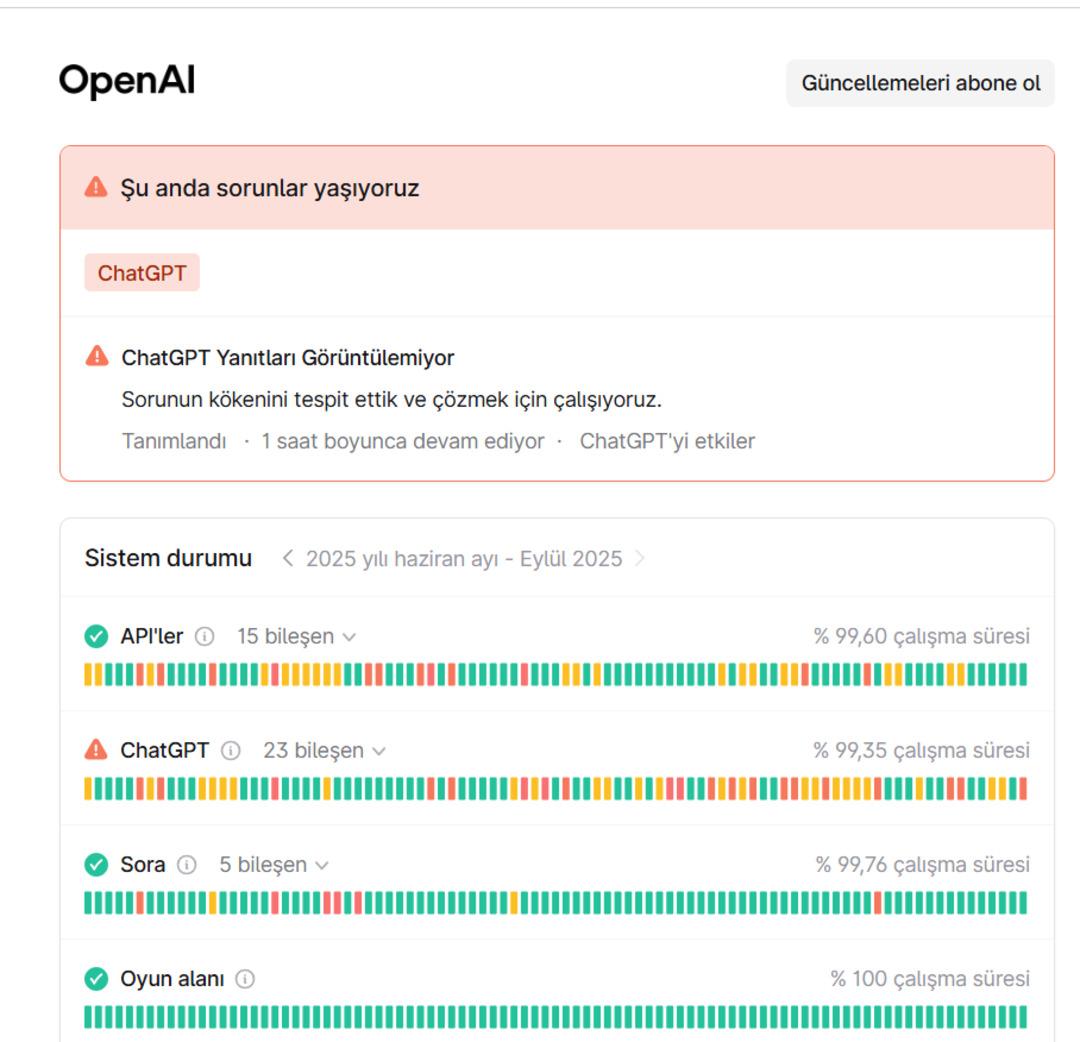Viewport: 1080px width, 1042px height.
Task: Click the Güncellemeleri abone ol button
Action: click(x=920, y=83)
